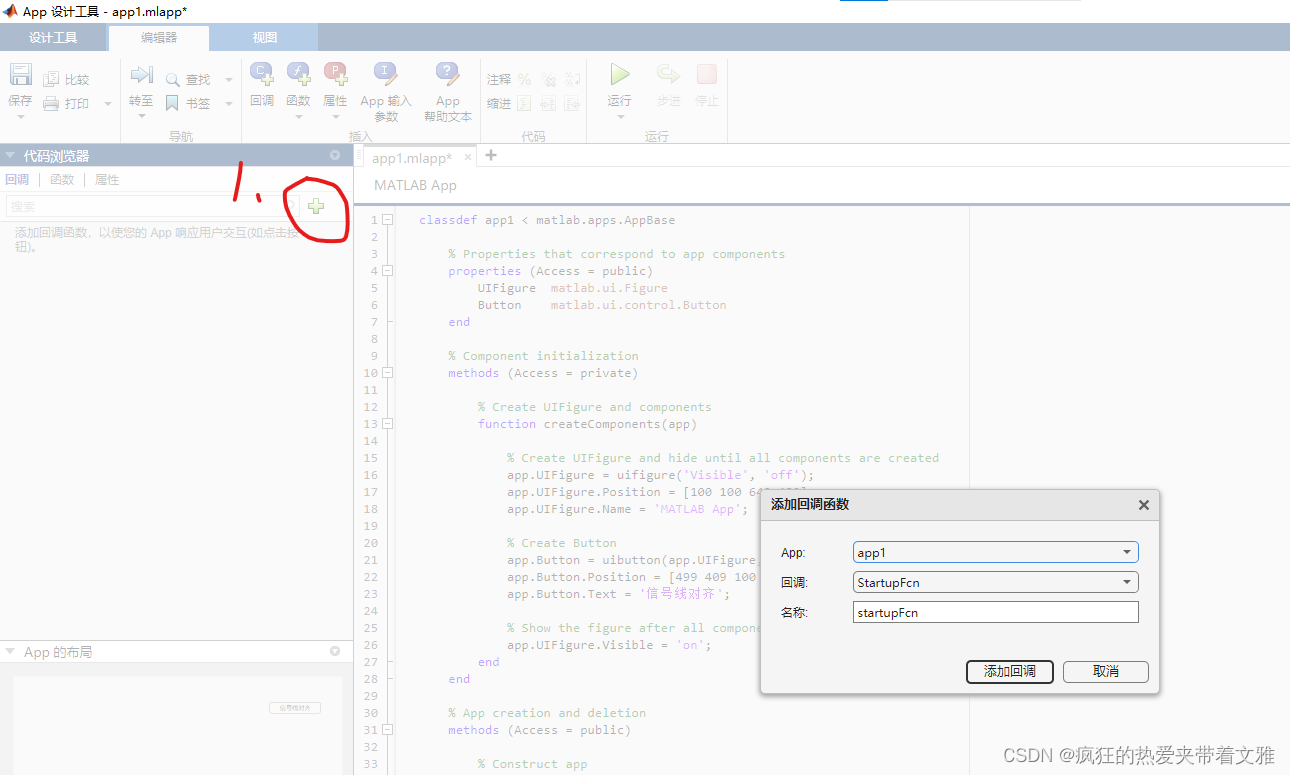Select the 编辑器 ribbon tab
The height and width of the screenshot is (775, 1290).
tap(159, 38)
